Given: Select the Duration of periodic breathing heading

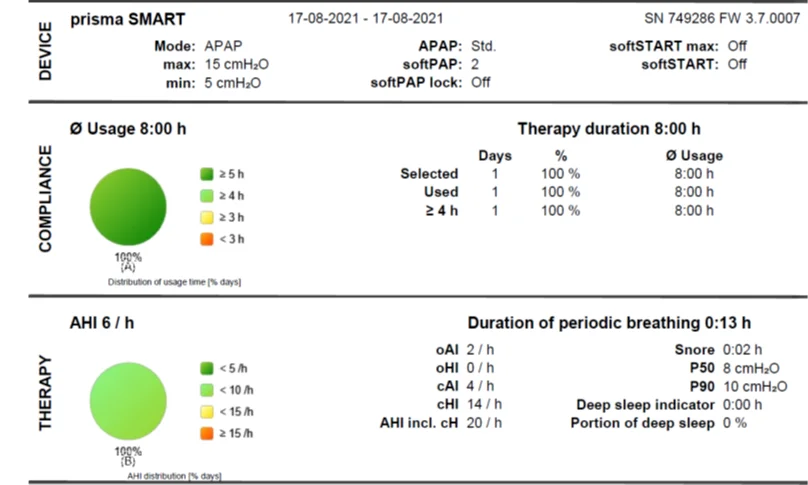Looking at the screenshot, I should [x=608, y=323].
